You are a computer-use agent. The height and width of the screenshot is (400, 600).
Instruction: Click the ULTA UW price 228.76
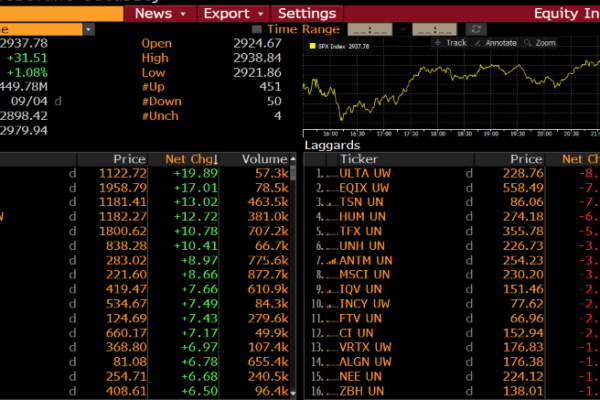click(523, 173)
